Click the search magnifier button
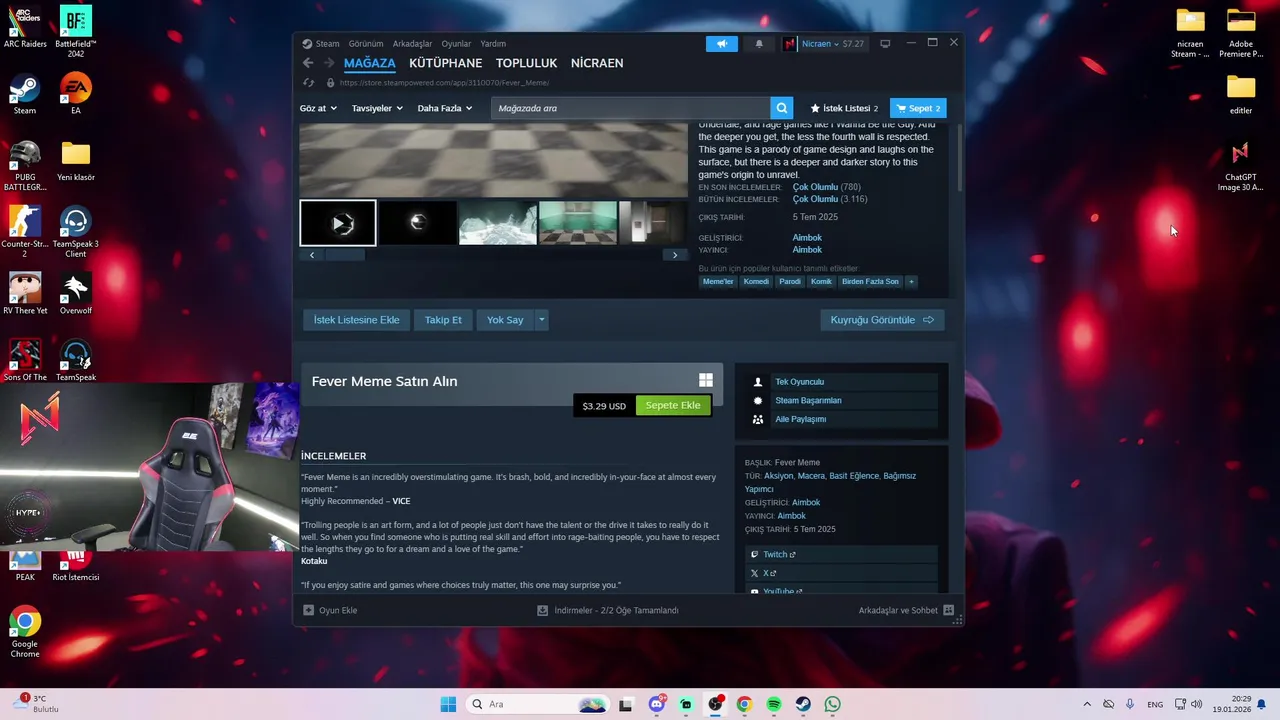The height and width of the screenshot is (720, 1280). click(x=782, y=108)
